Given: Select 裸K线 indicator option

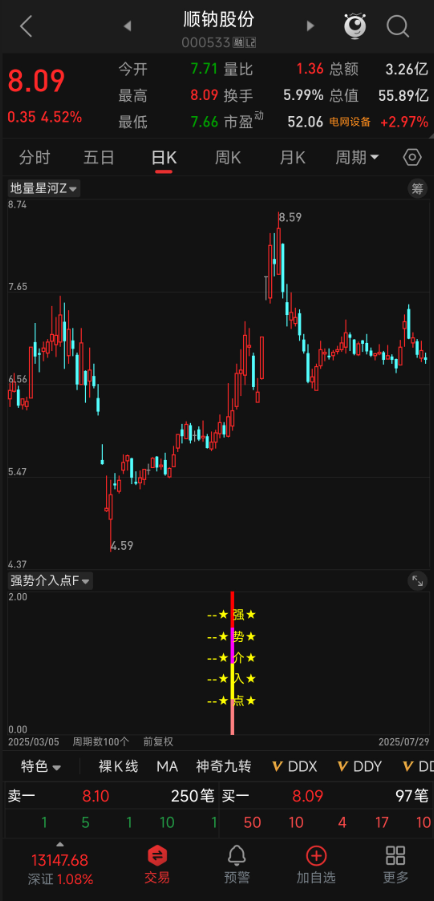Looking at the screenshot, I should tap(118, 767).
